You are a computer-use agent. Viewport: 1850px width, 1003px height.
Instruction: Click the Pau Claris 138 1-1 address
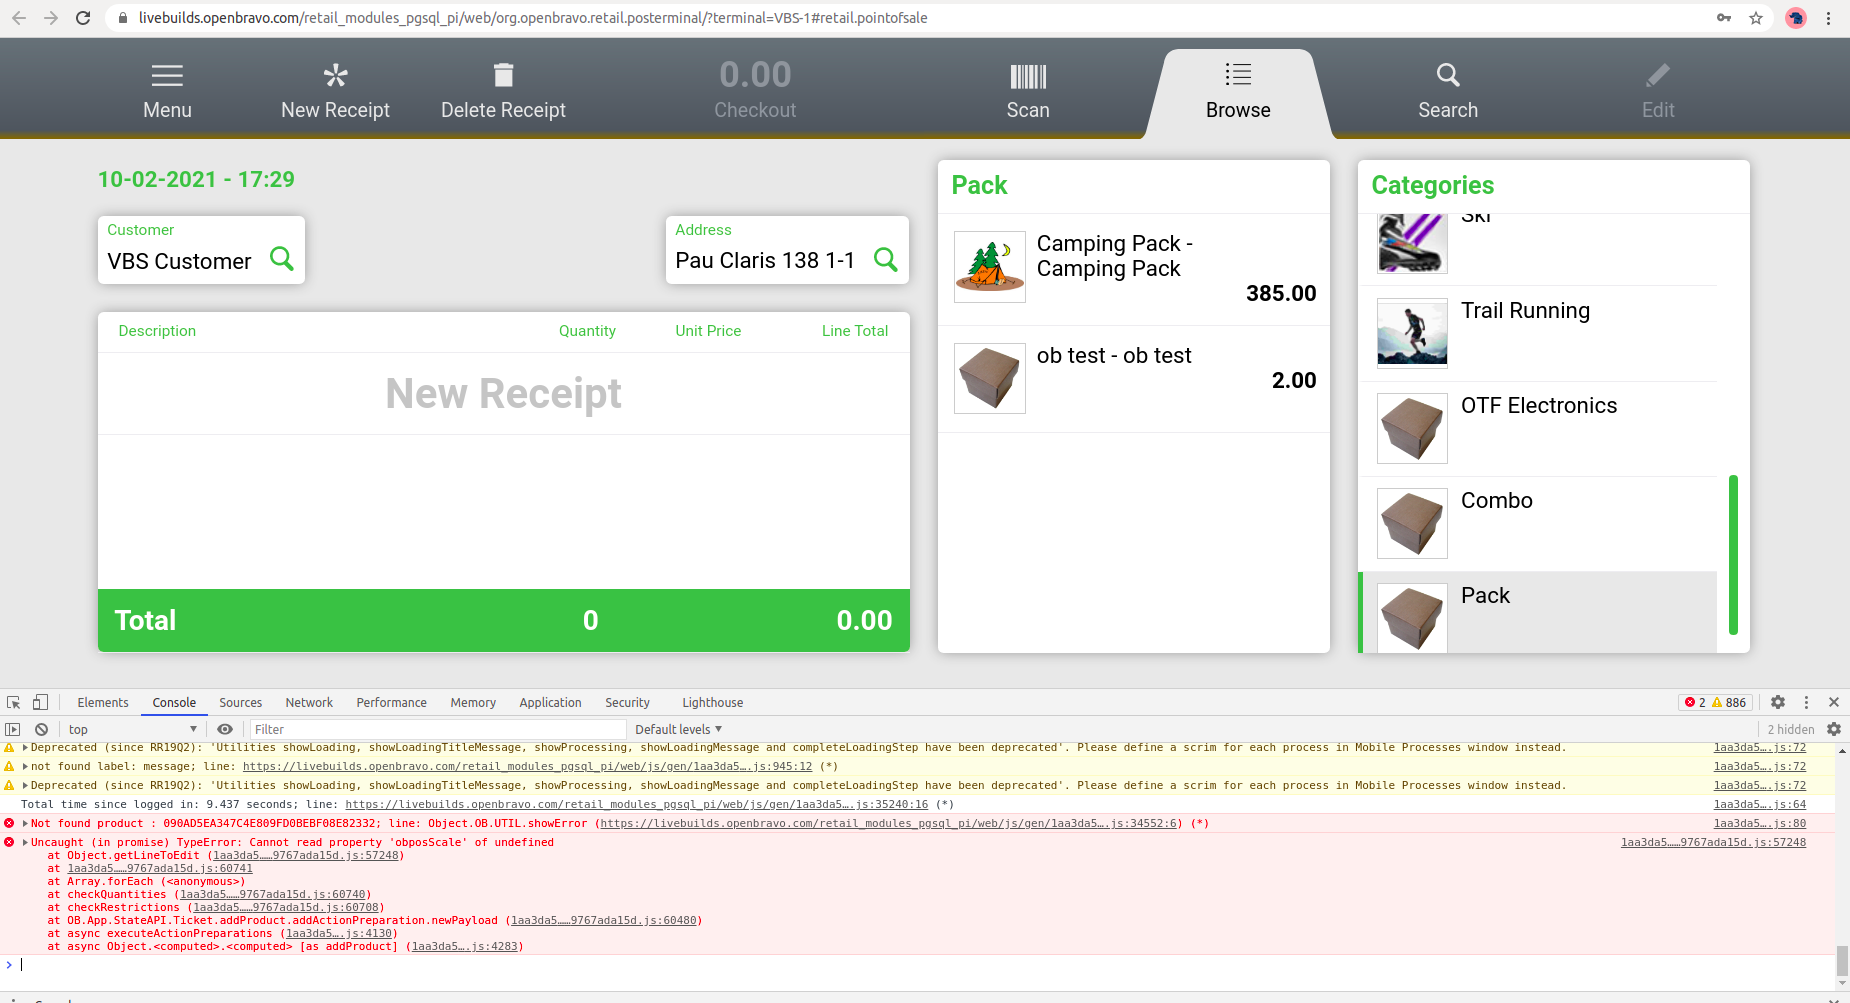[765, 260]
